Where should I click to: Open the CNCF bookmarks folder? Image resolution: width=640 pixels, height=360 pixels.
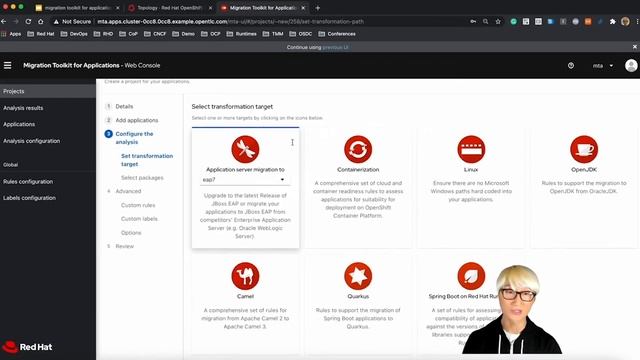155,34
